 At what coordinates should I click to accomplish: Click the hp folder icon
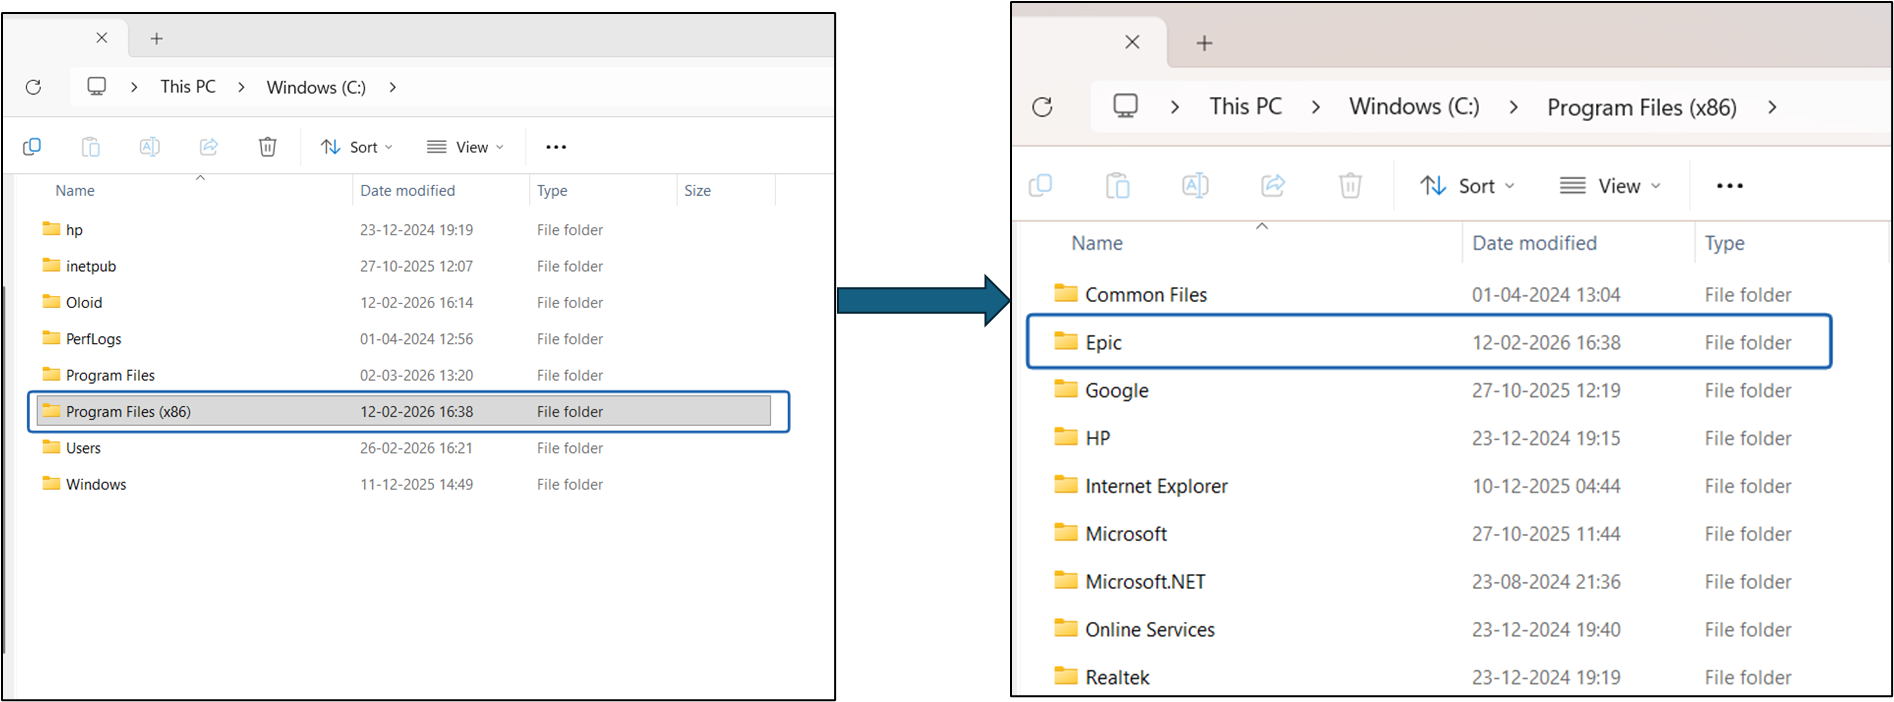coord(51,229)
